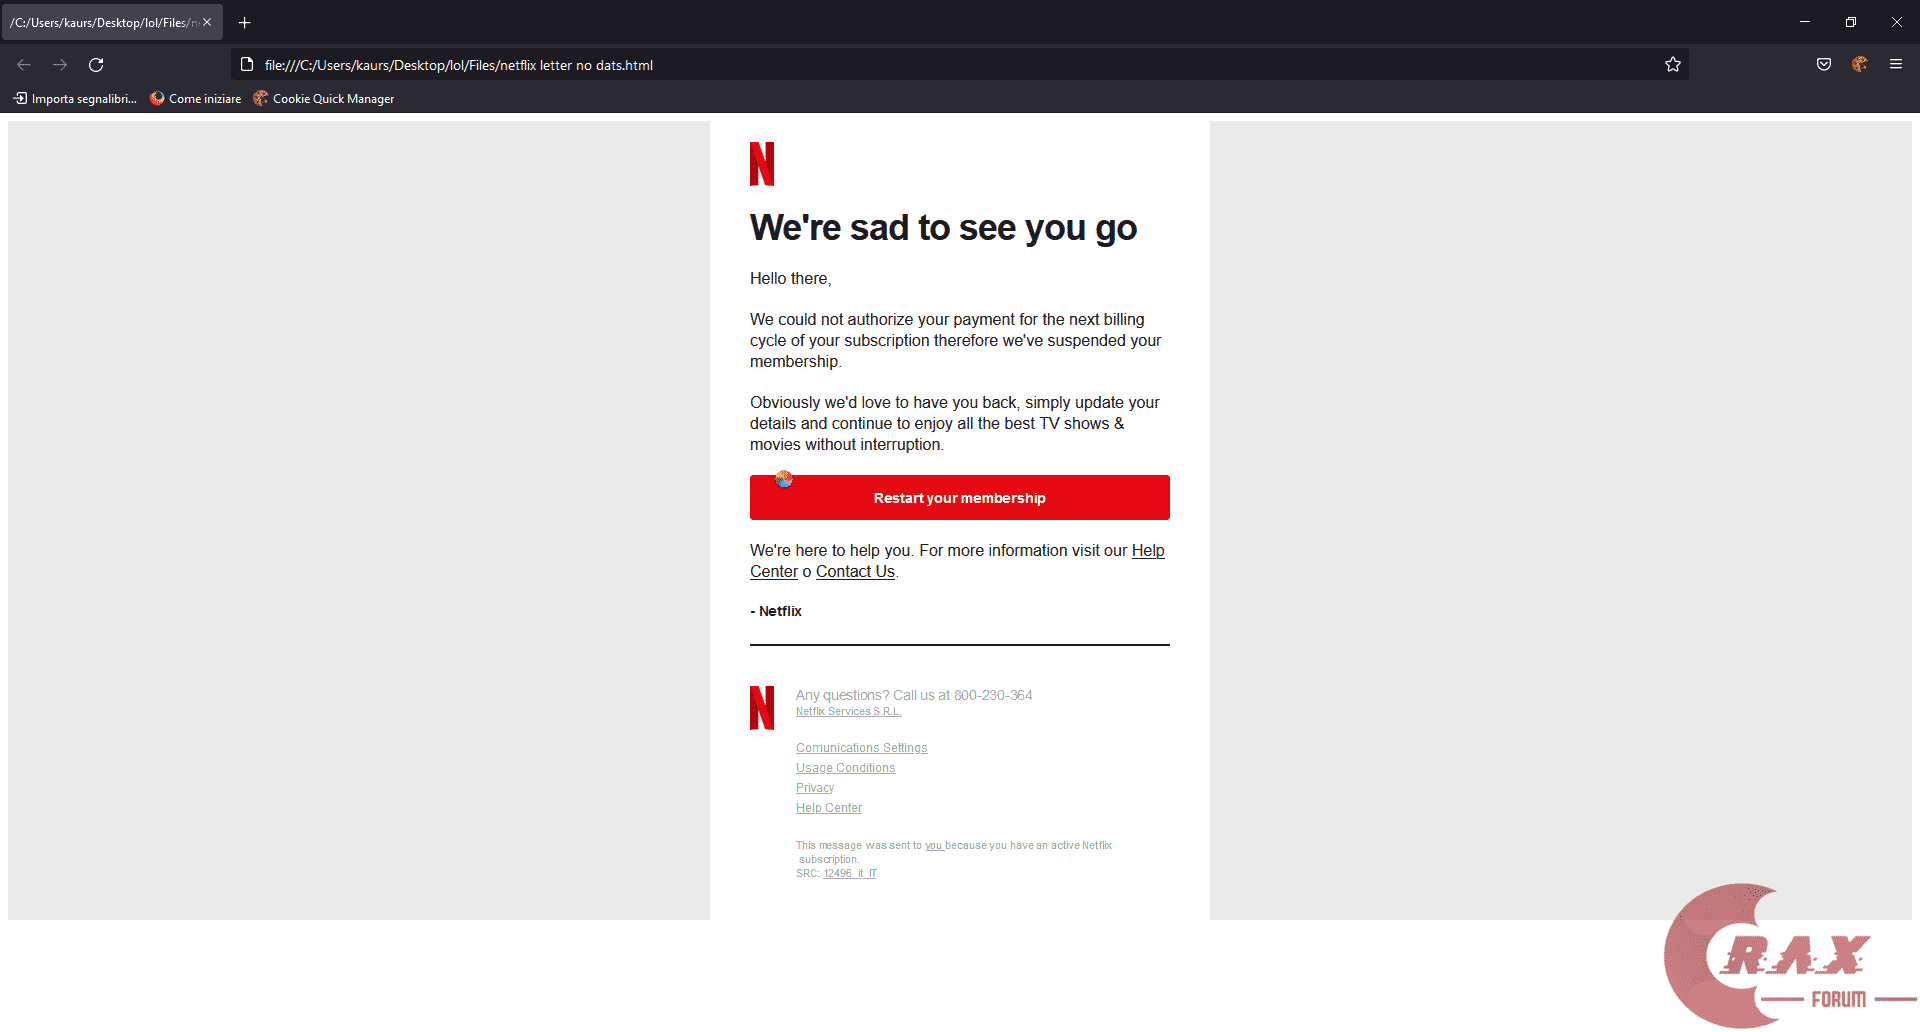1920x1032 pixels.
Task: Click the page document icon in address bar
Action: 247,65
